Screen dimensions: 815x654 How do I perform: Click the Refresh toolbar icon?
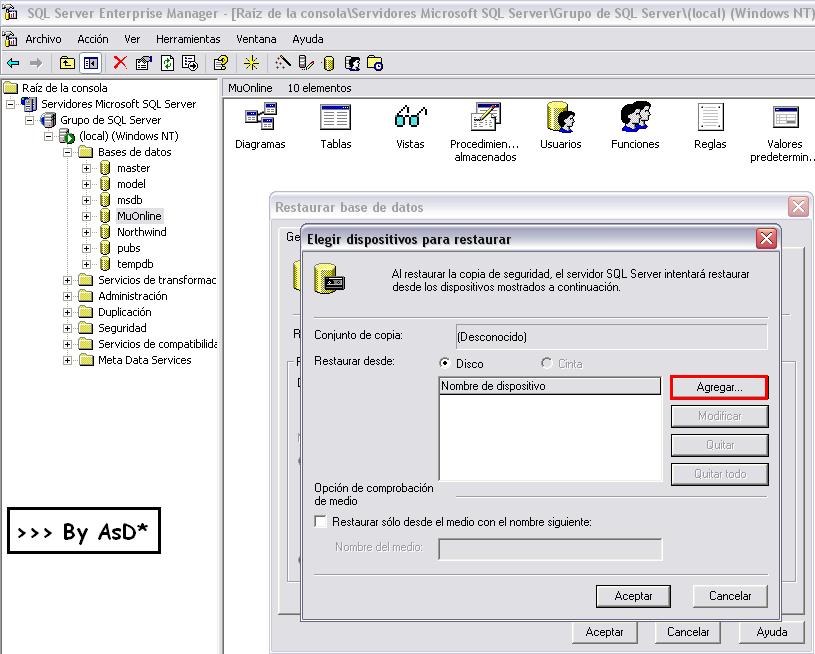(167, 63)
